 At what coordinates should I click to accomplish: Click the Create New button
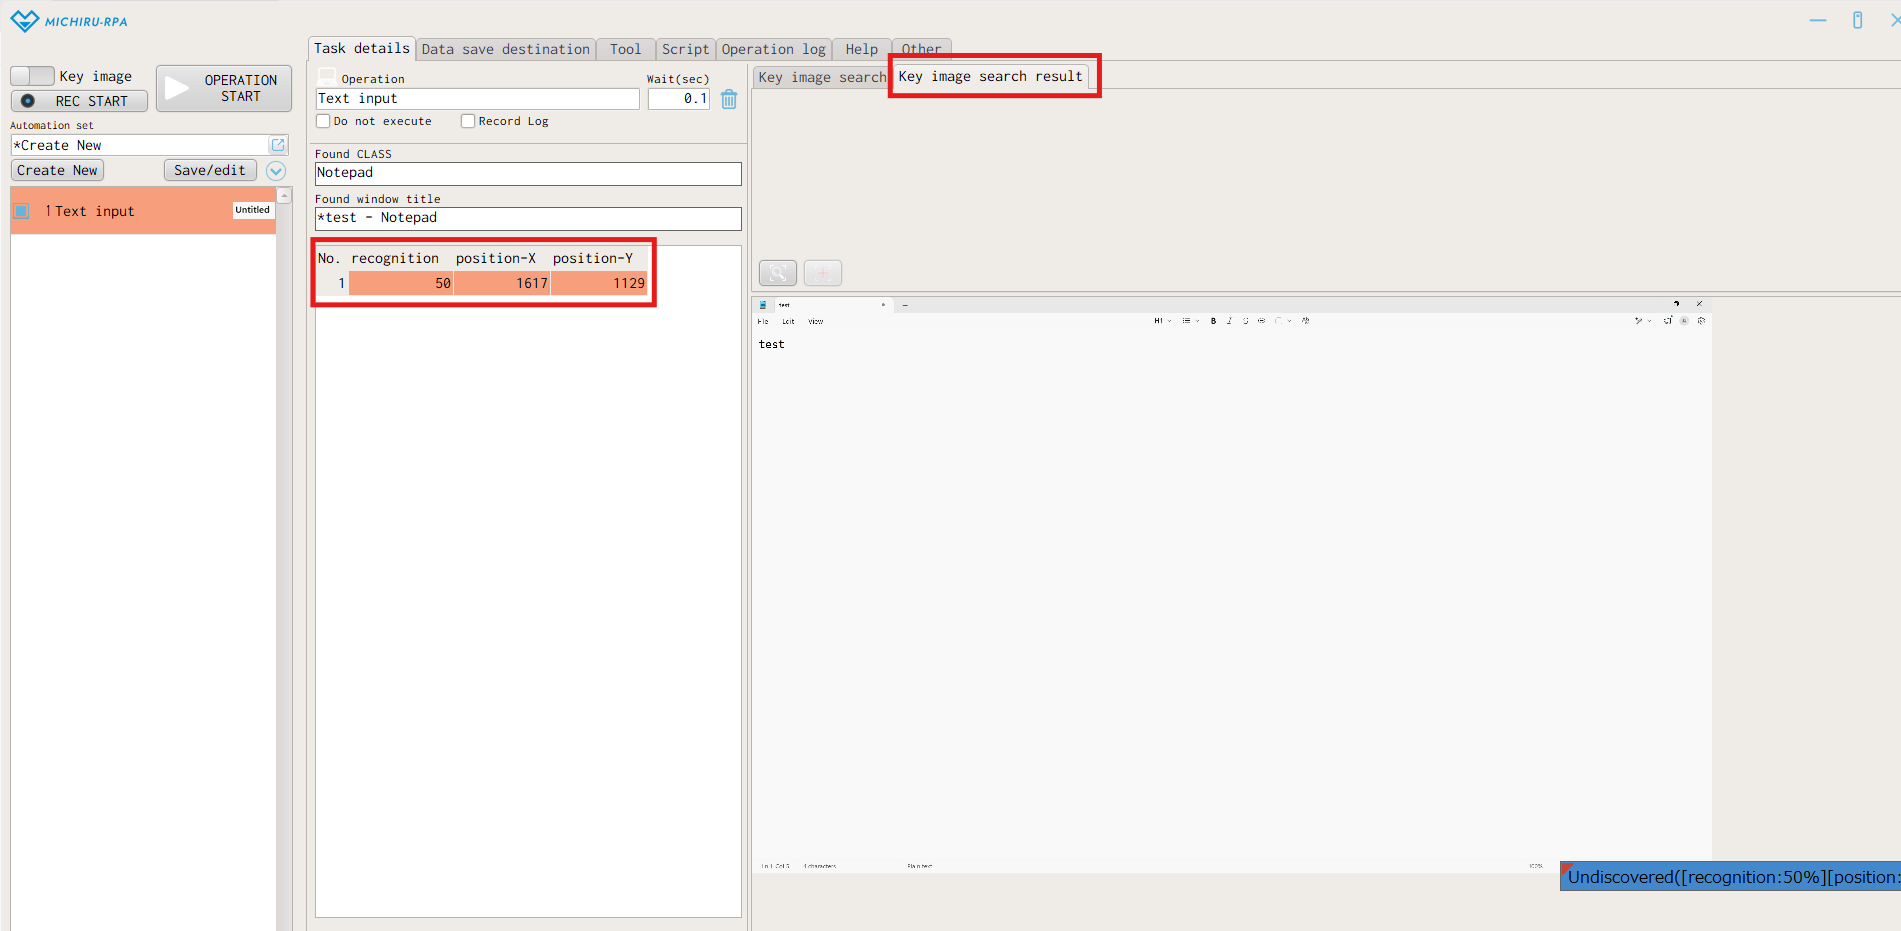coord(57,170)
